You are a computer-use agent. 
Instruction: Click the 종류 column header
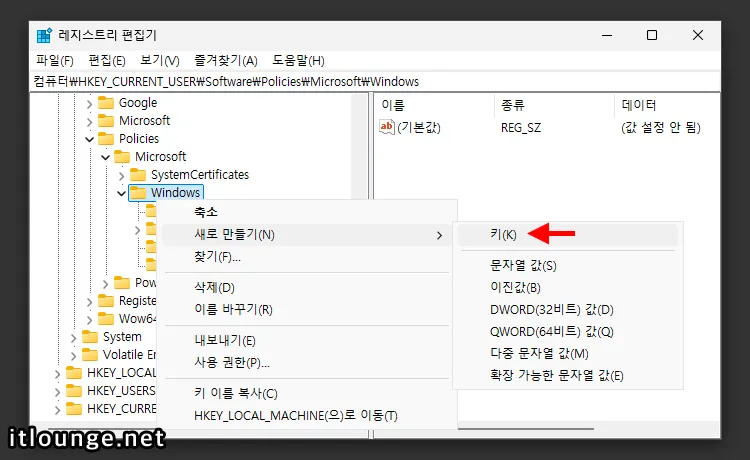[x=554, y=105]
